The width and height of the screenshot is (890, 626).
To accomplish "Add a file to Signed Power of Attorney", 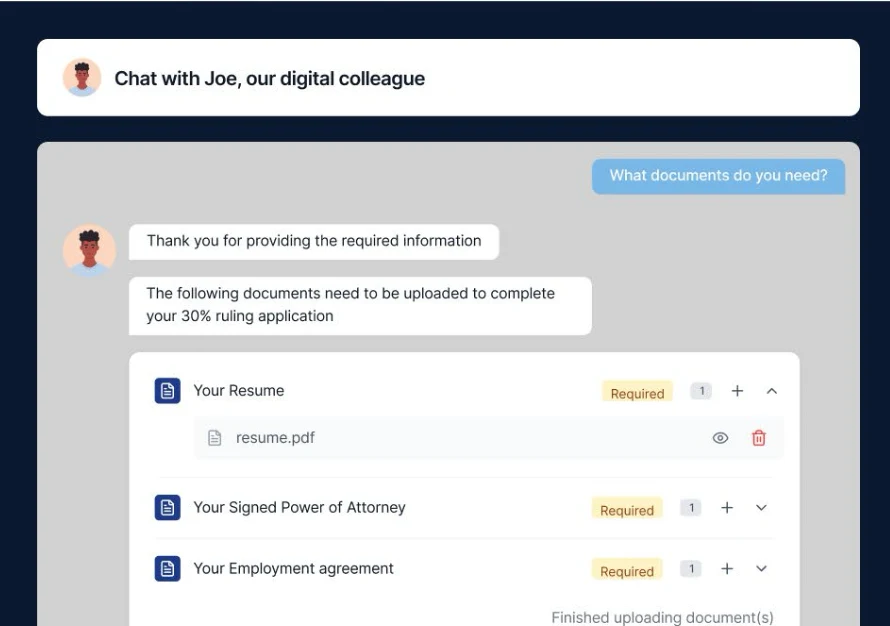I will (727, 507).
